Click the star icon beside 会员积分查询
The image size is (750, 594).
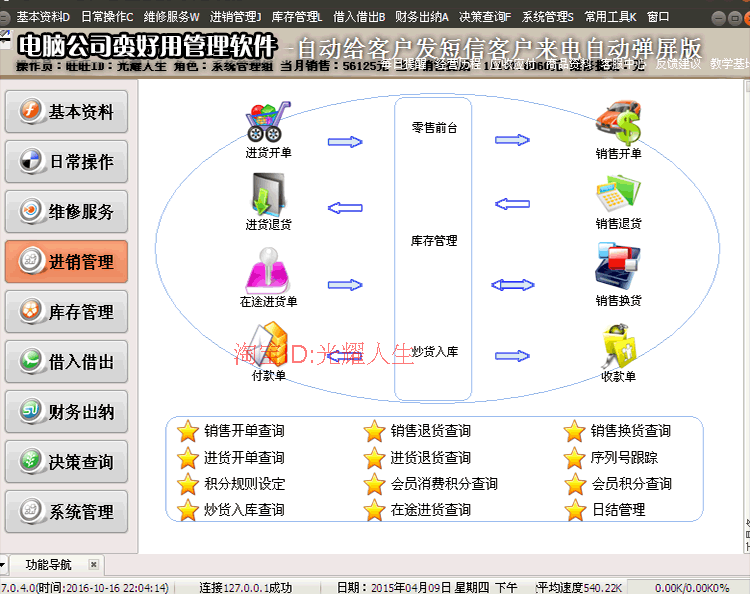574,484
